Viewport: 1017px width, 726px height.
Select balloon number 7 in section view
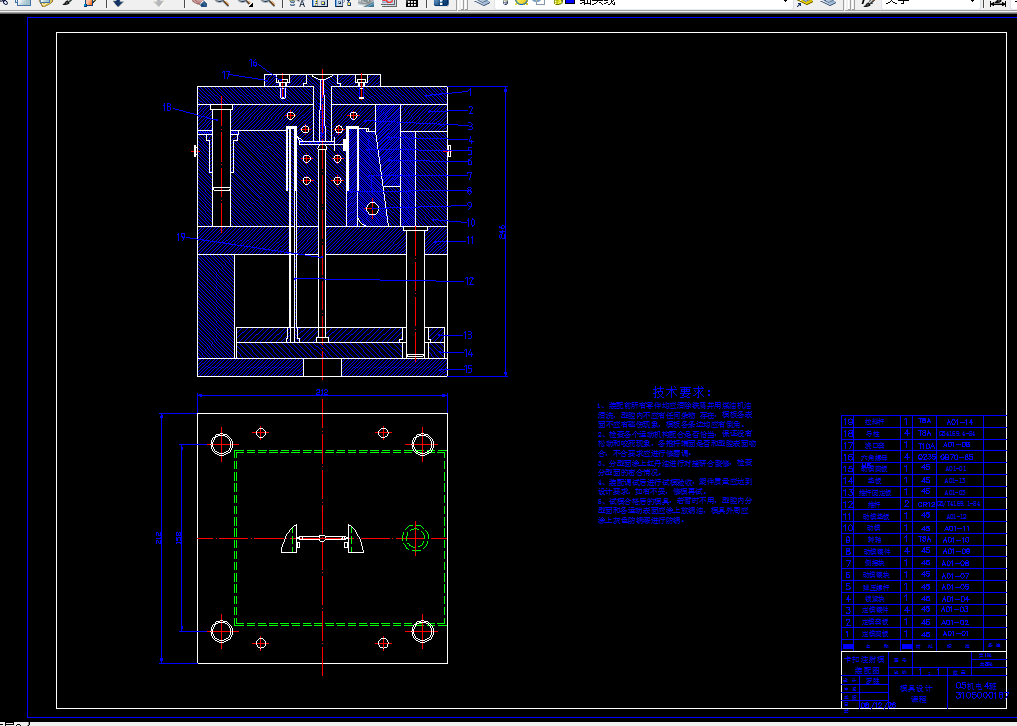pos(470,176)
